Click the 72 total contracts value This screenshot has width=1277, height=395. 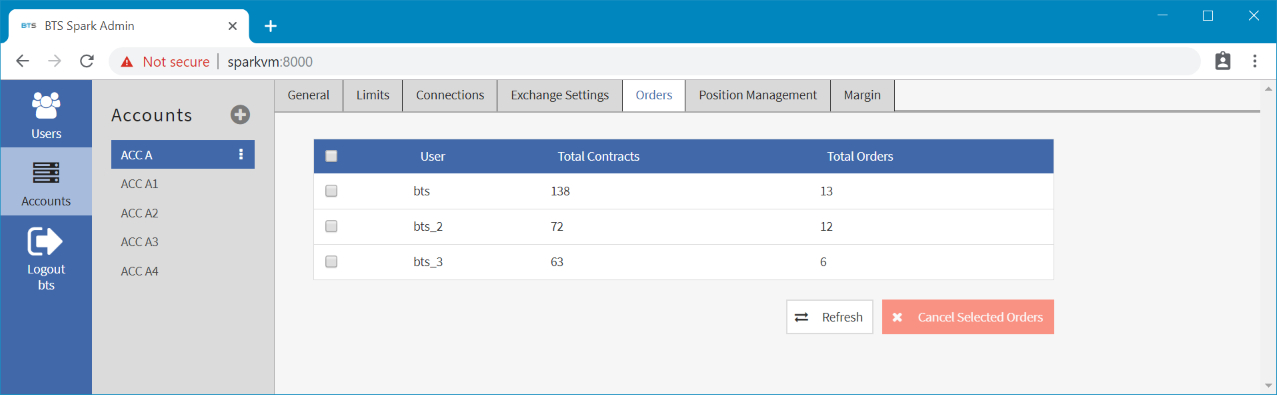point(557,226)
